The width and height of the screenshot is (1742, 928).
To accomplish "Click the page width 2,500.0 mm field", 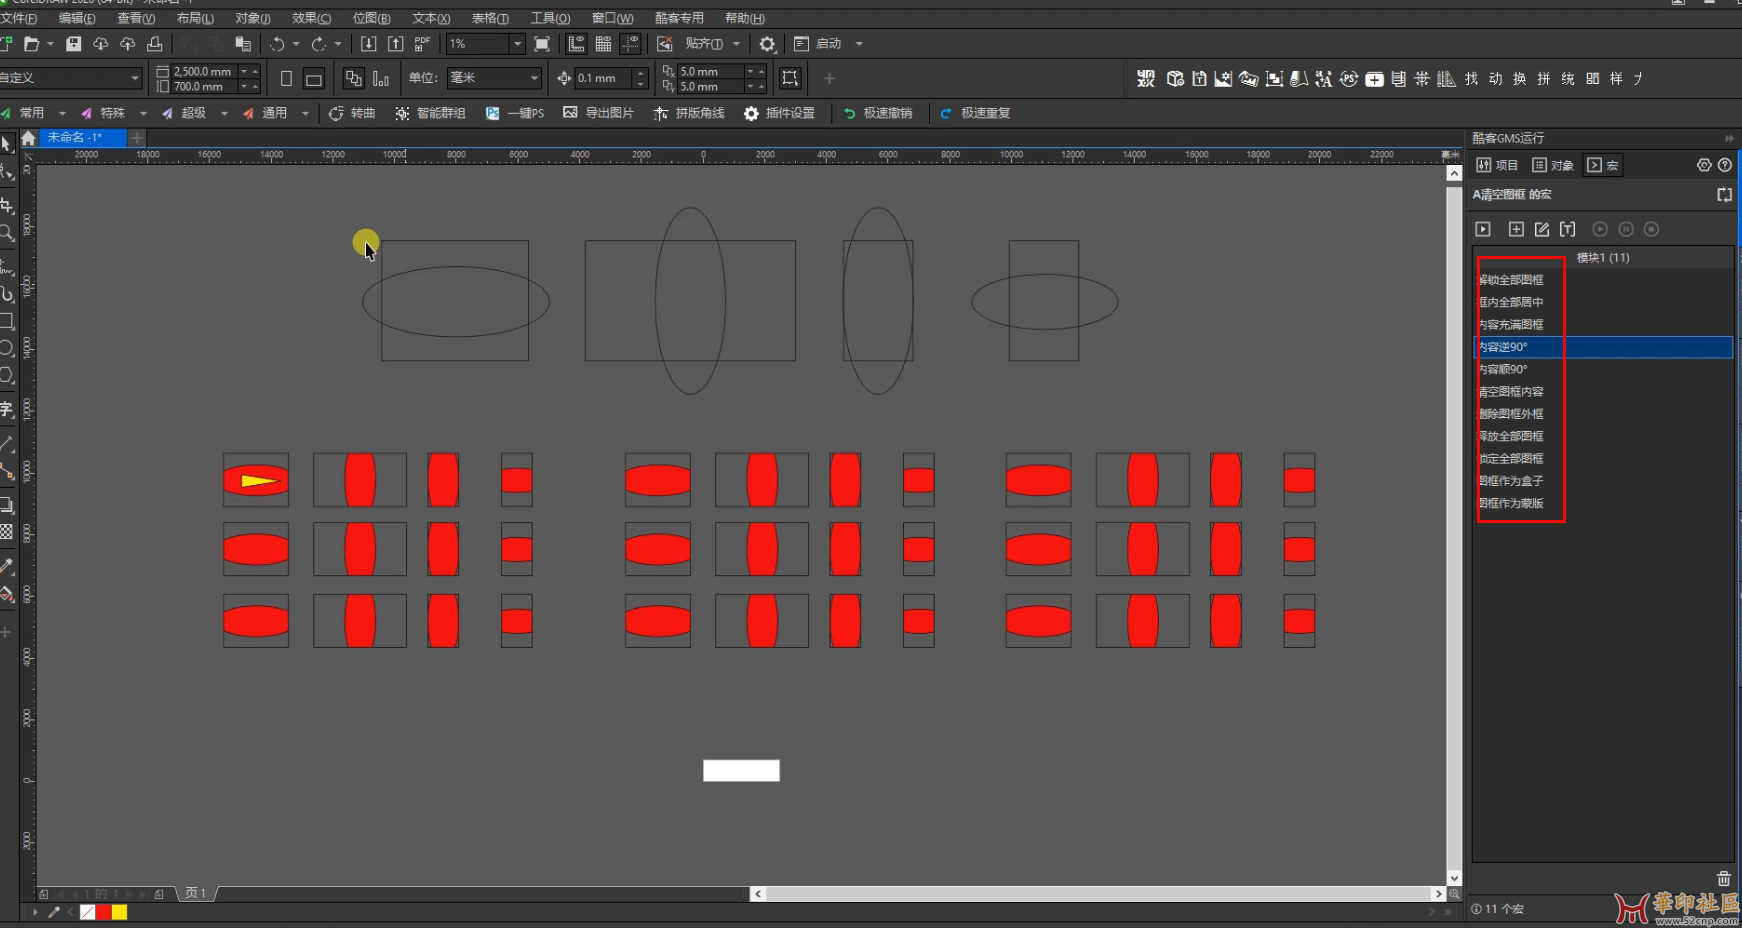I will pos(204,71).
